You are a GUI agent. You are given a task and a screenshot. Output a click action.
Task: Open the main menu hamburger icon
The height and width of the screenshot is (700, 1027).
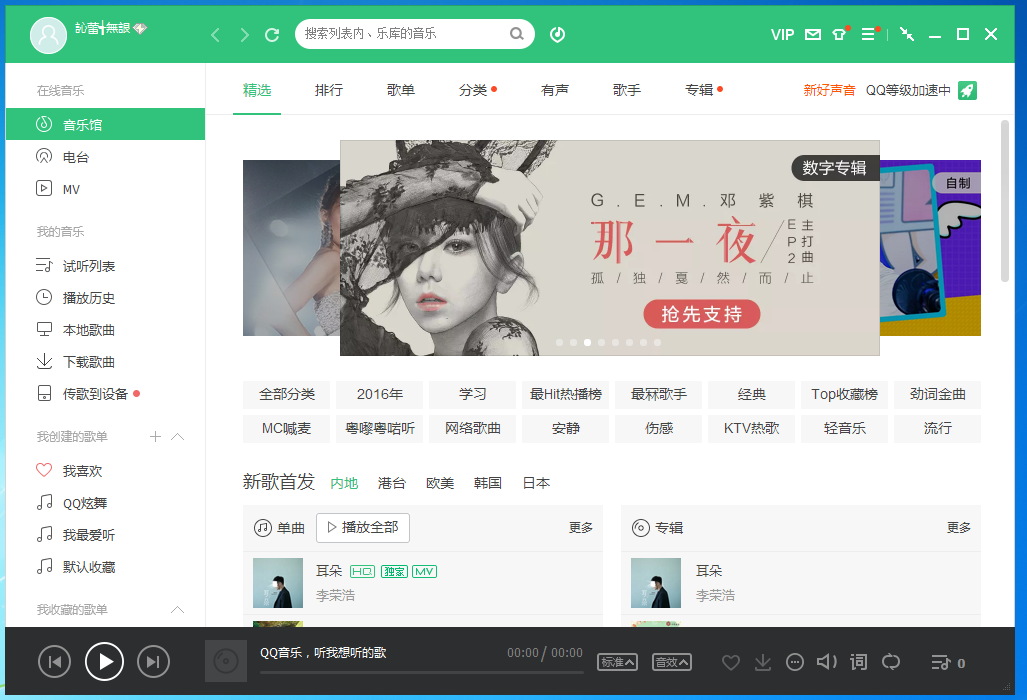[x=868, y=34]
